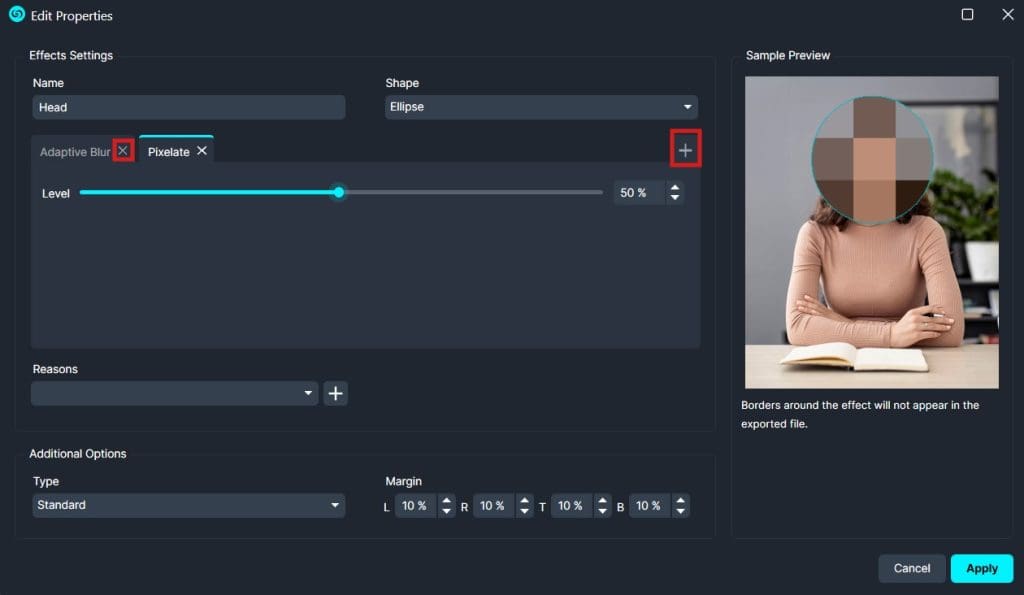Increase the left margin value
Image resolution: width=1024 pixels, height=595 pixels.
click(x=446, y=501)
